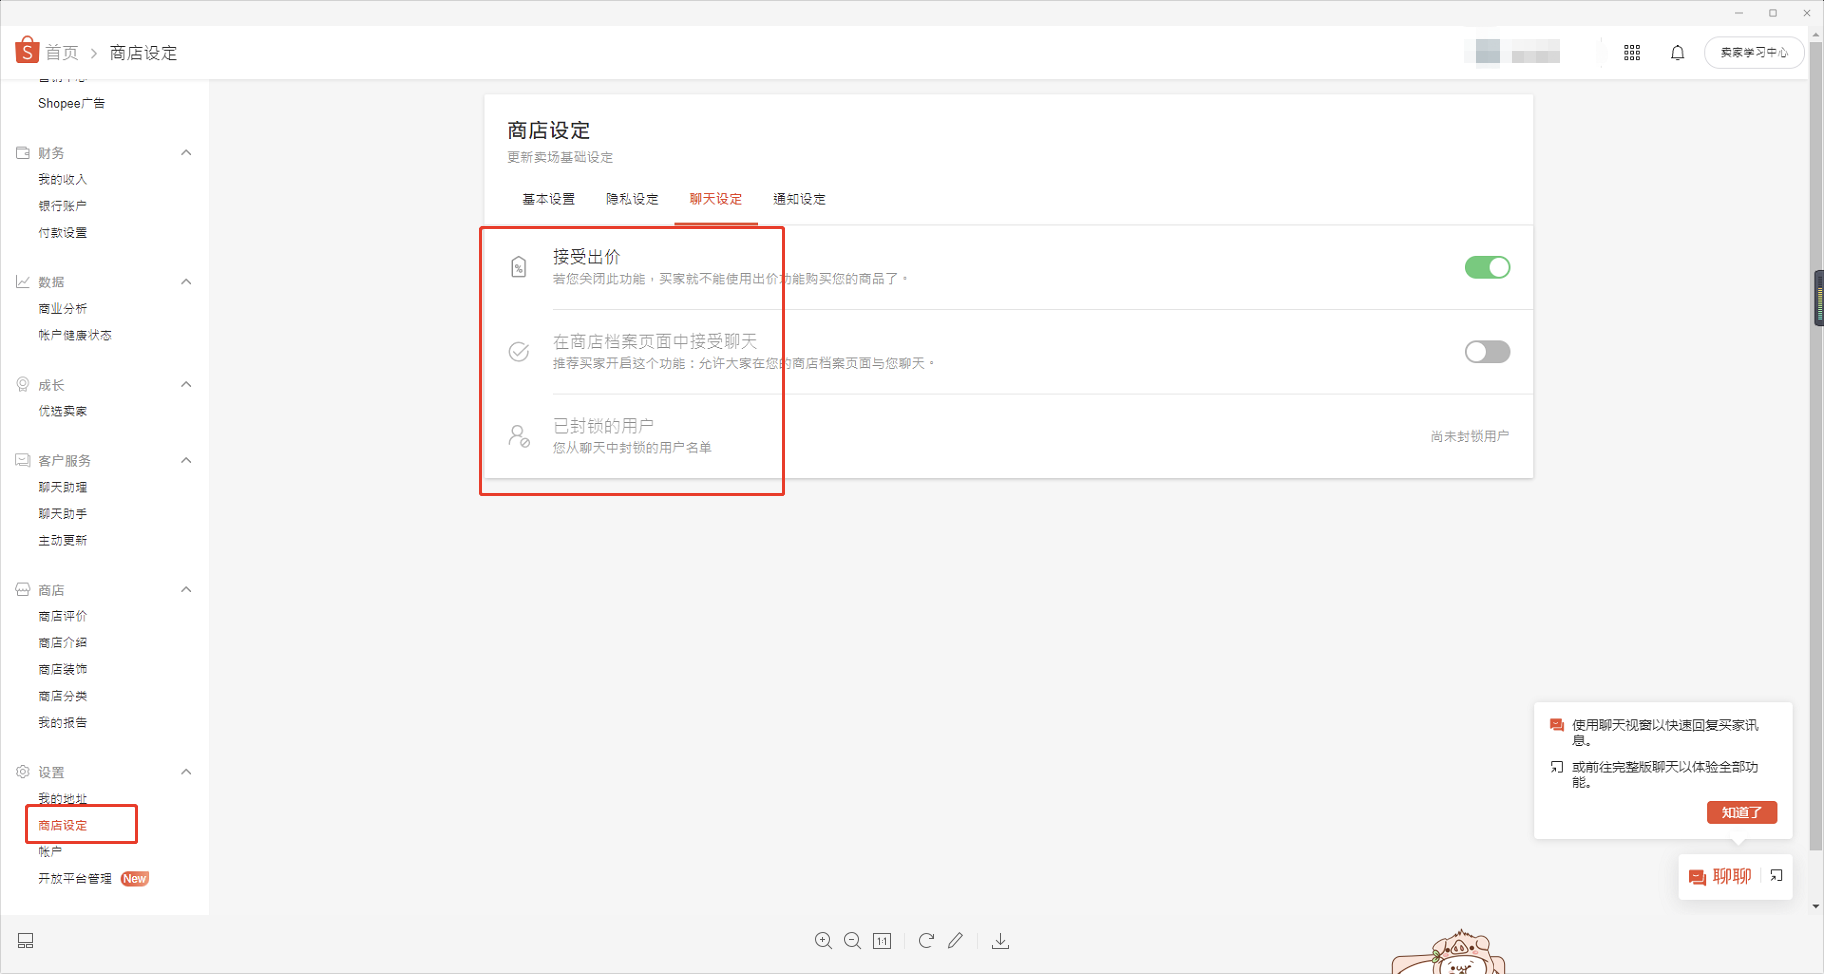This screenshot has width=1824, height=974.
Task: Click the chat-acceptance checkmark icon
Action: [519, 351]
